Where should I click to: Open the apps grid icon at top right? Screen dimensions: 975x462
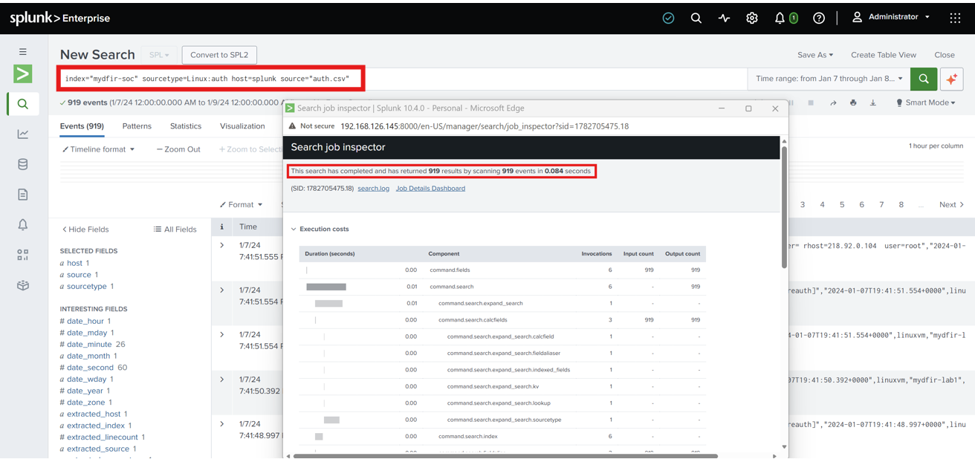(955, 18)
